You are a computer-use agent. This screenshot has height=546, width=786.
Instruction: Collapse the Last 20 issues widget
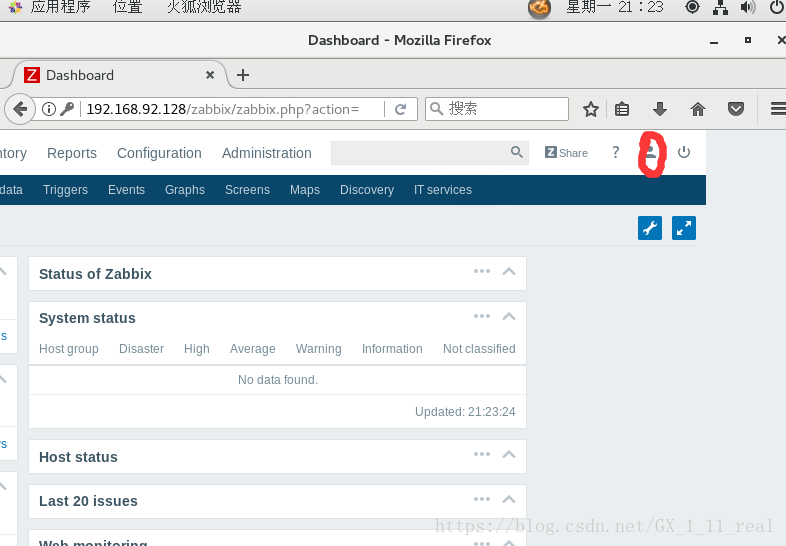pyautogui.click(x=509, y=499)
